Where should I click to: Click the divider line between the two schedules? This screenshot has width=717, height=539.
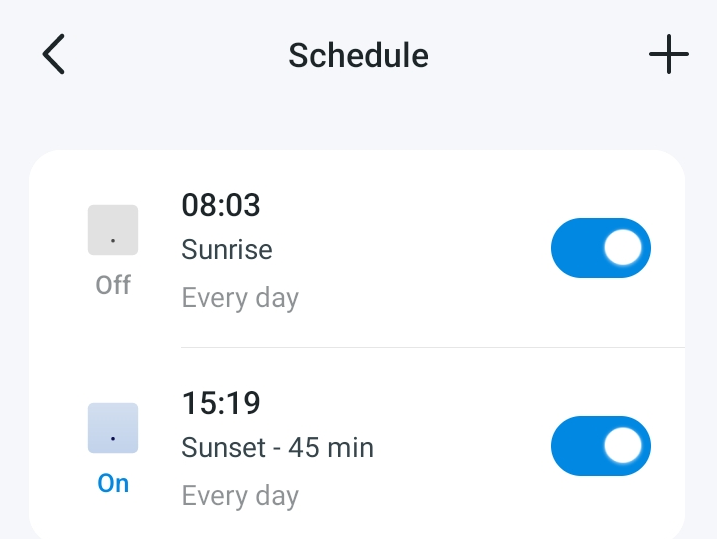[x=432, y=348]
